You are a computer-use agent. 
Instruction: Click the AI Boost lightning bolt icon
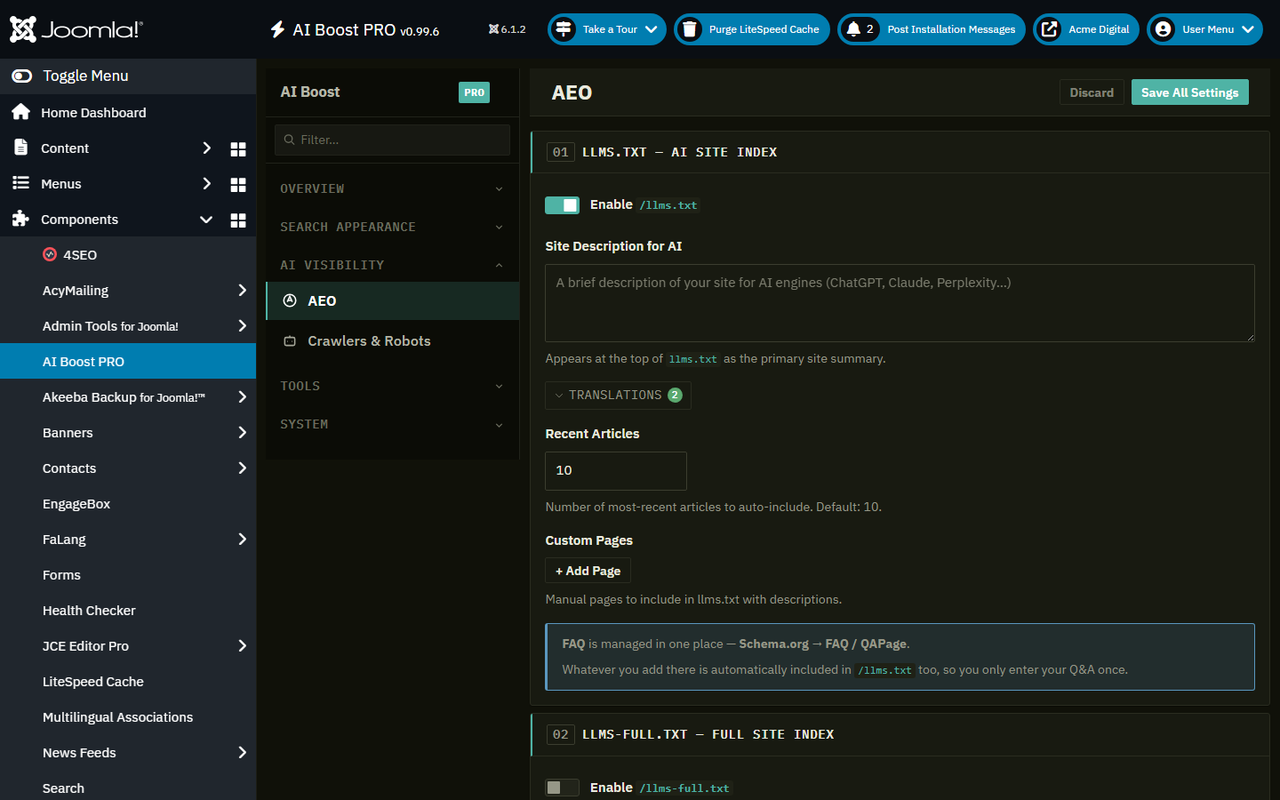tap(278, 30)
